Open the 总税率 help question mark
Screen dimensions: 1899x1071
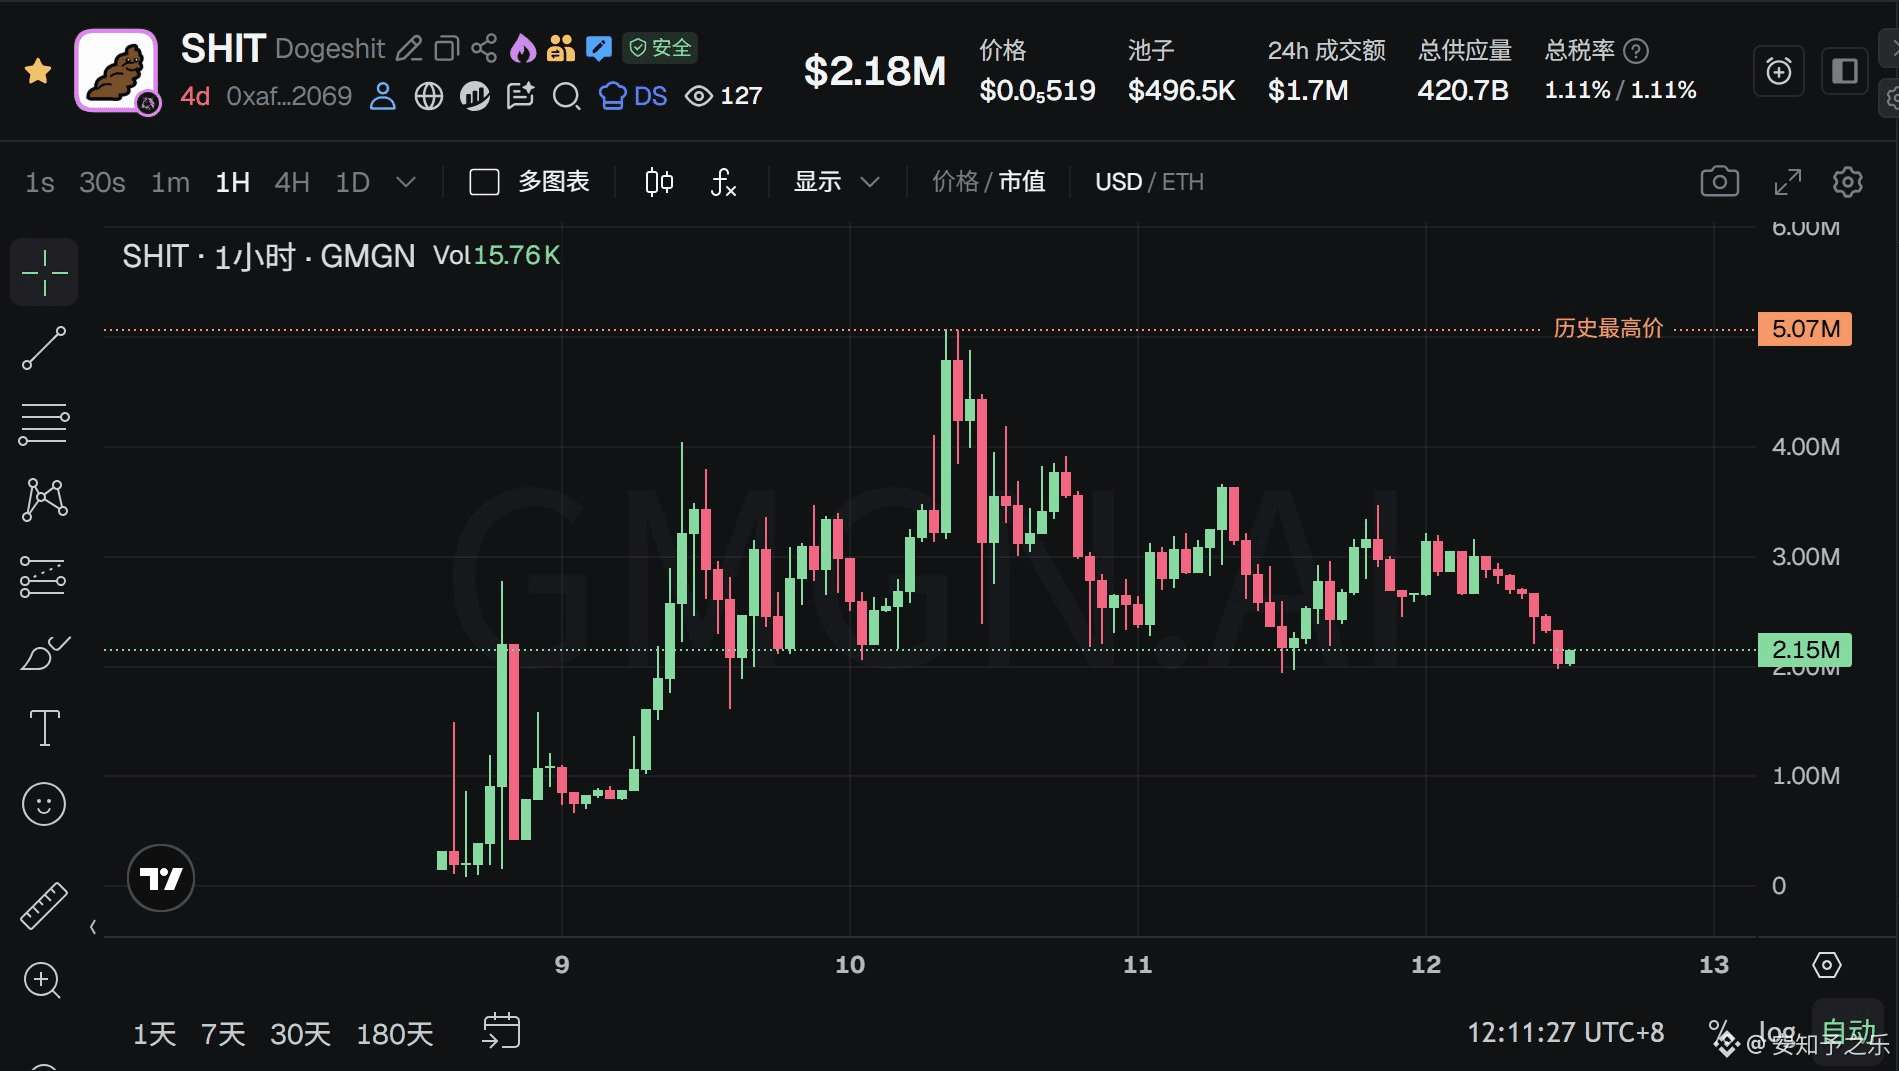pos(1636,50)
